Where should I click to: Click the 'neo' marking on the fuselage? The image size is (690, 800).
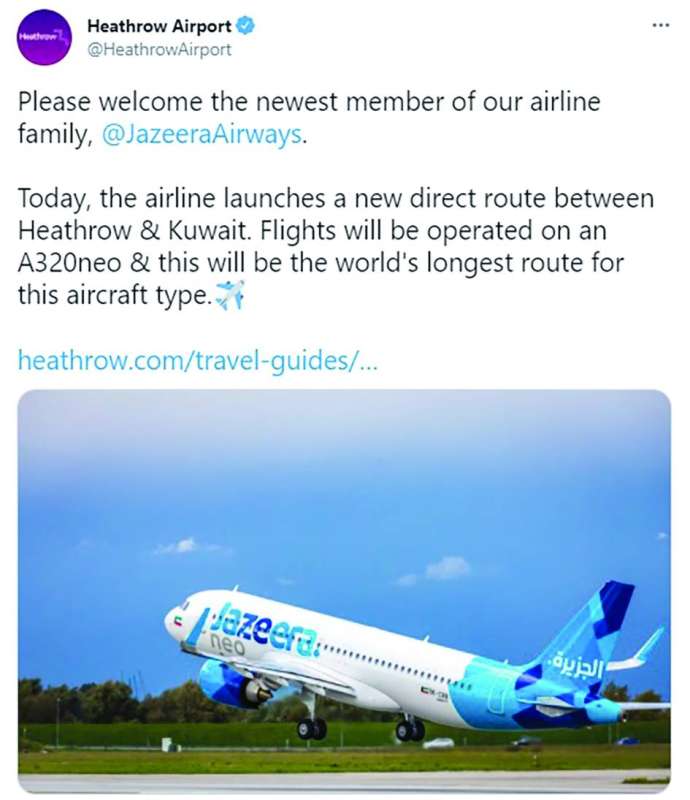tap(230, 648)
